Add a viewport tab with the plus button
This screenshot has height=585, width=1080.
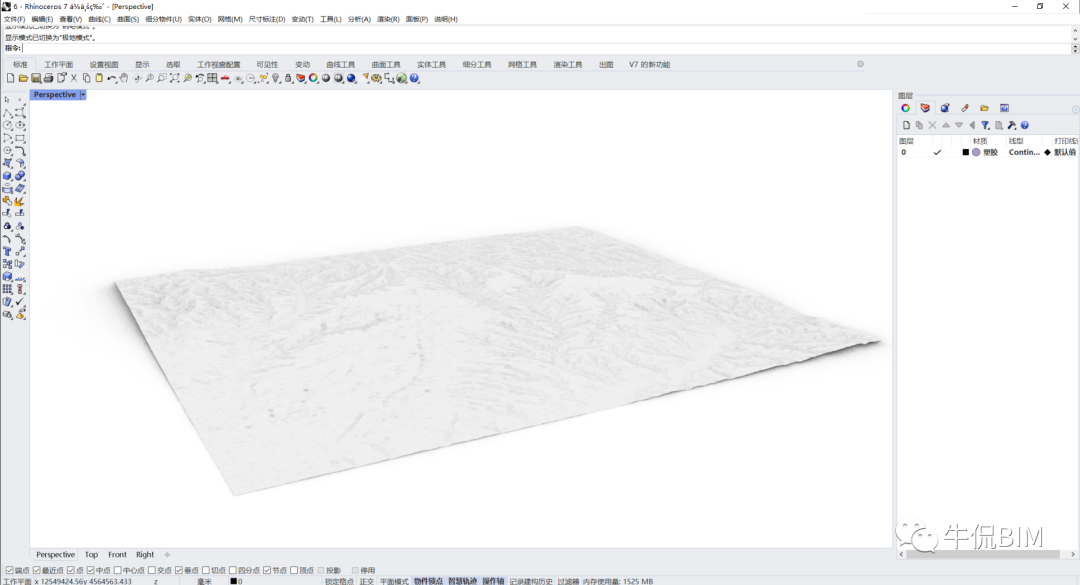(x=167, y=555)
